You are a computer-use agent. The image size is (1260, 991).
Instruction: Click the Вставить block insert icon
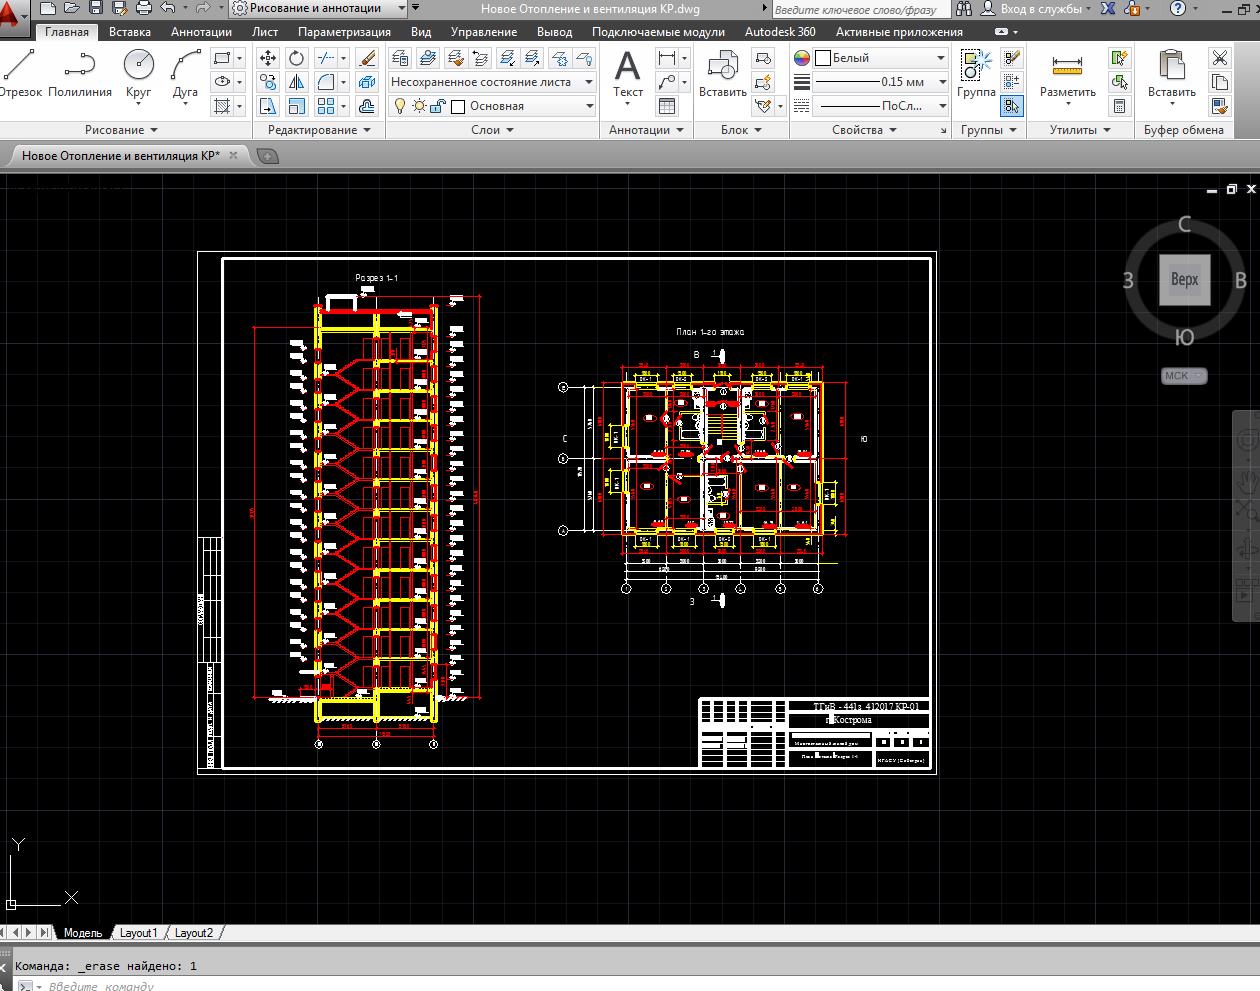click(722, 74)
